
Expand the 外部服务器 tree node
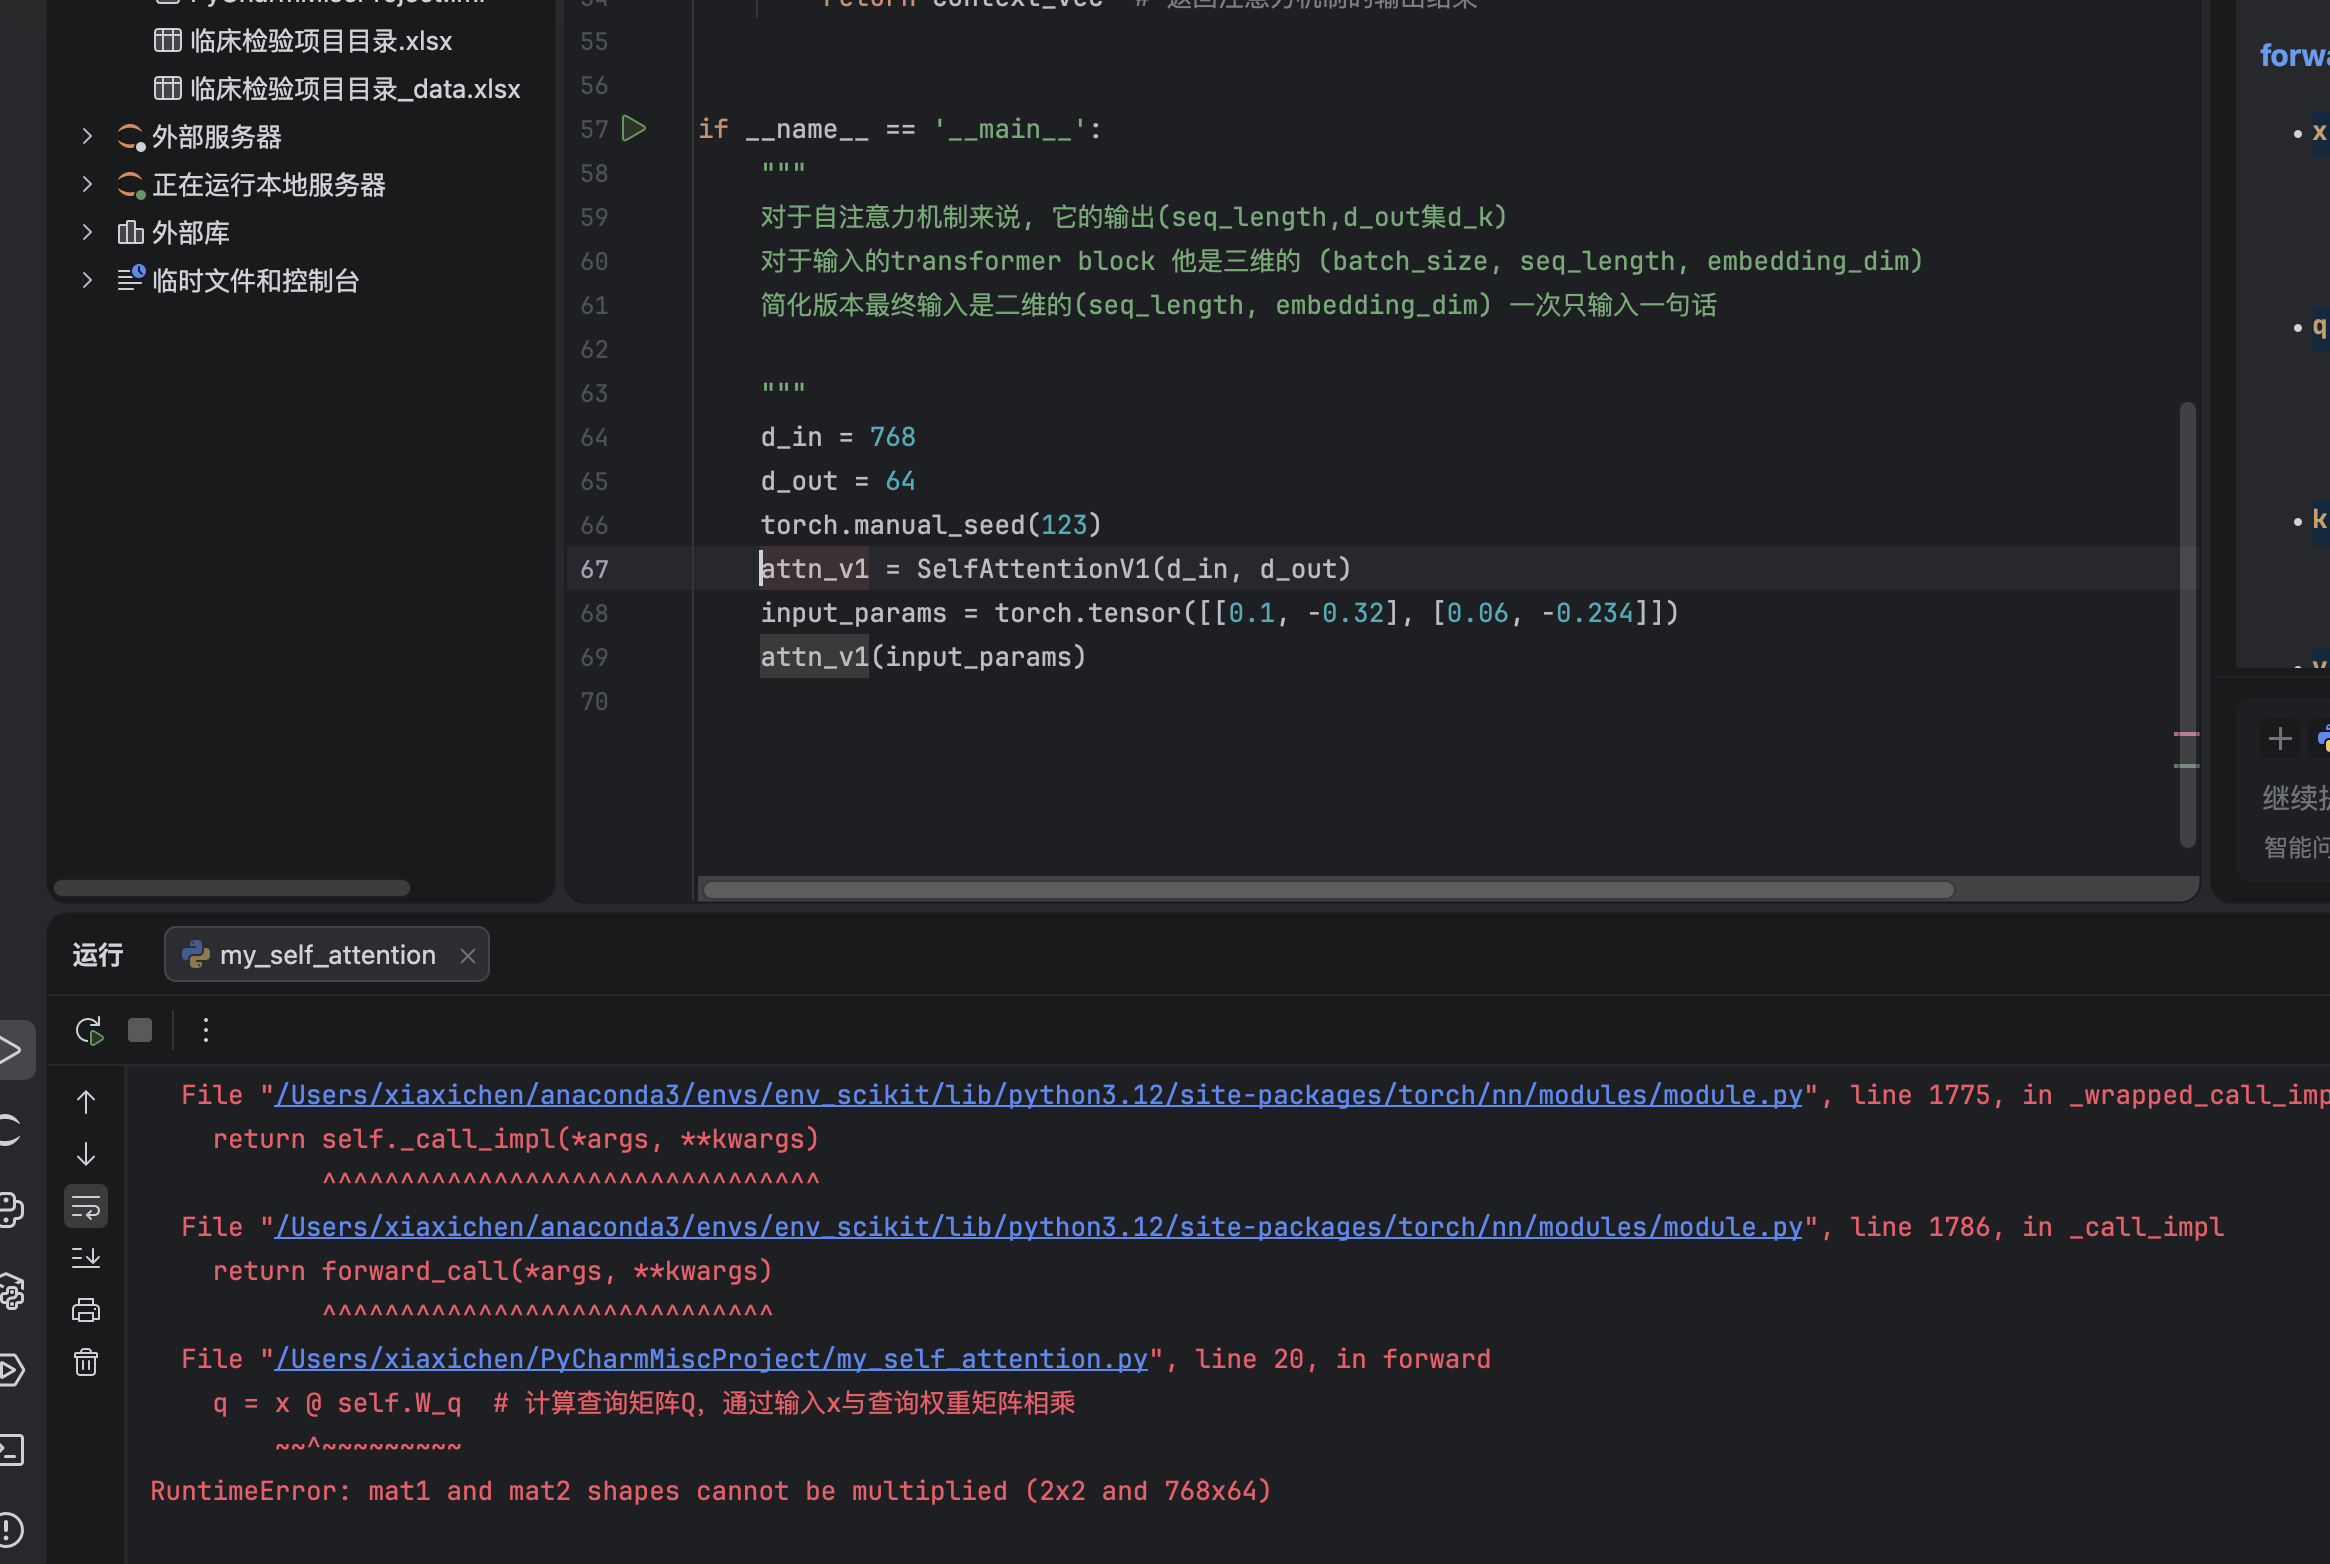click(87, 136)
